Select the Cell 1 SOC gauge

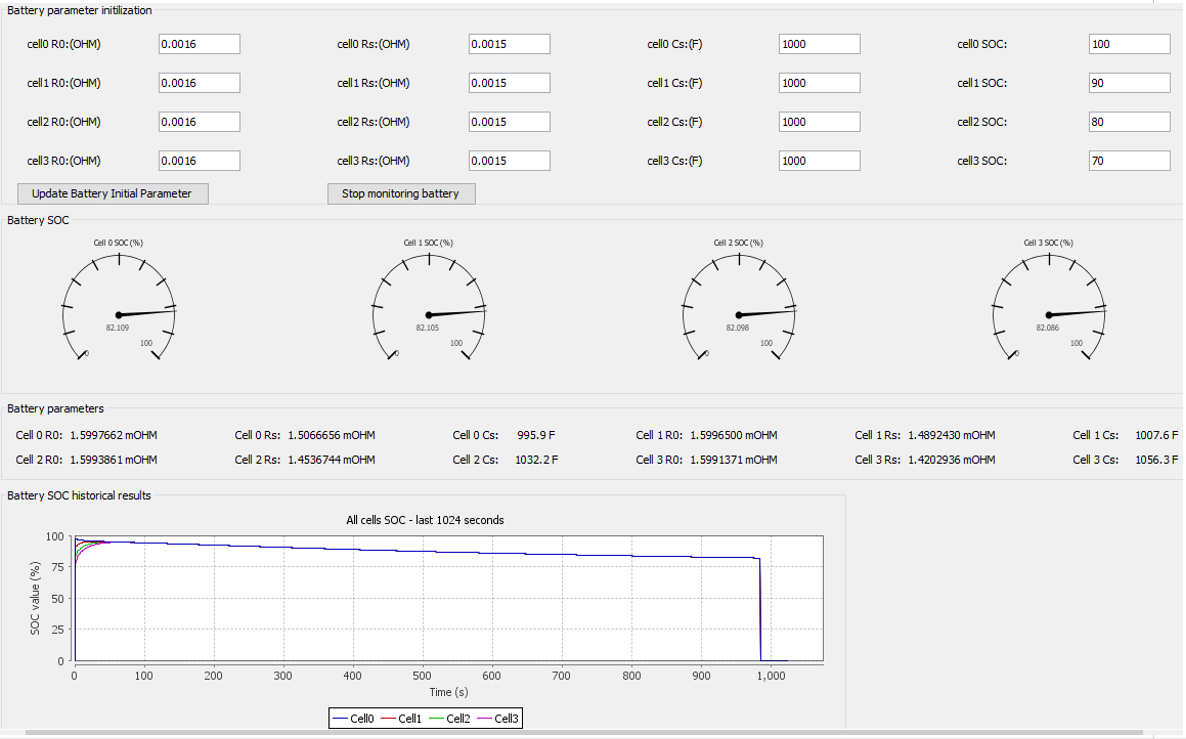[x=429, y=306]
